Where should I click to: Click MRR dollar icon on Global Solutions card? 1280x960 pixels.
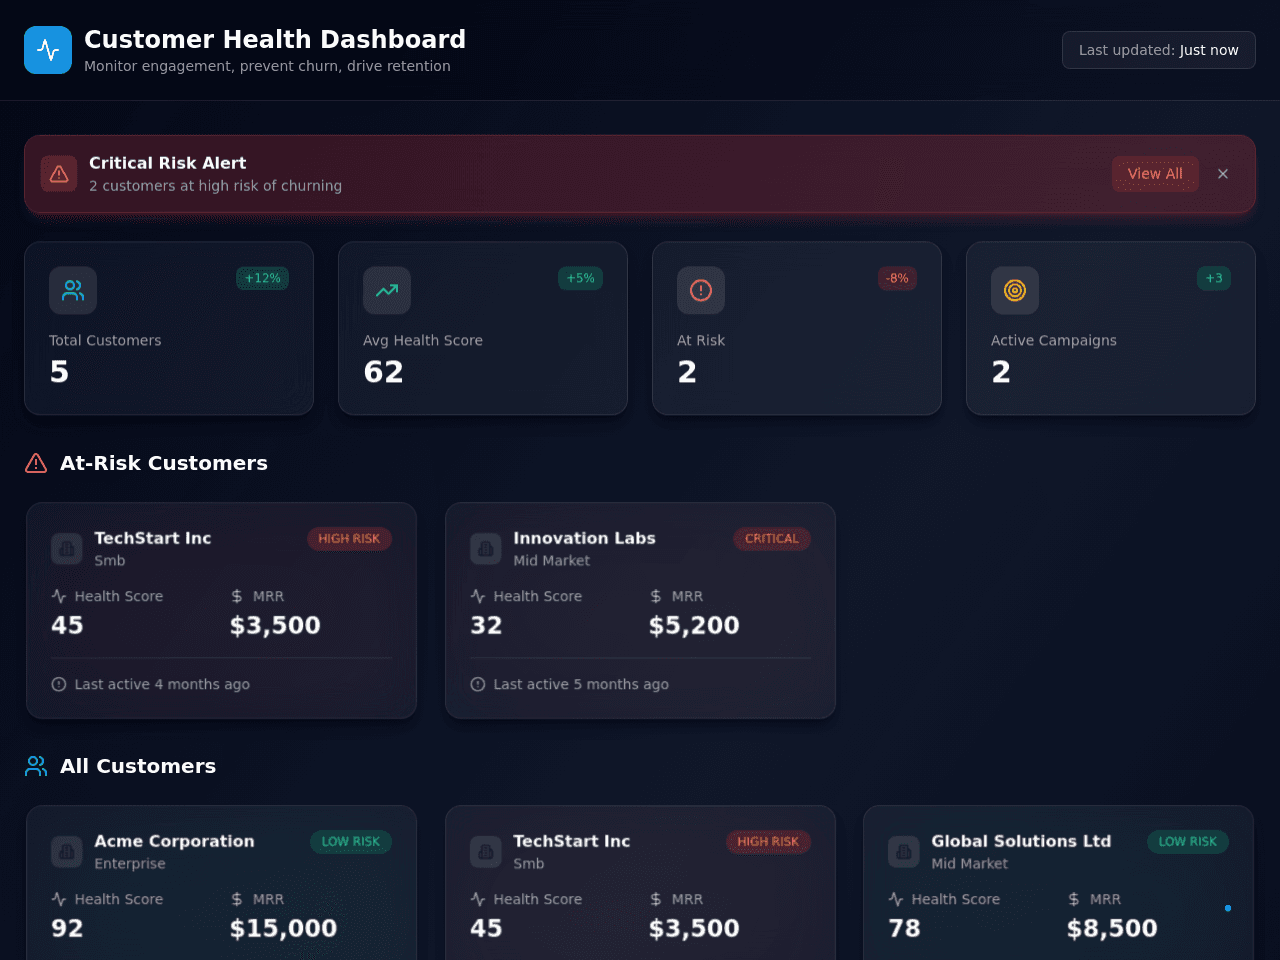click(x=1074, y=899)
